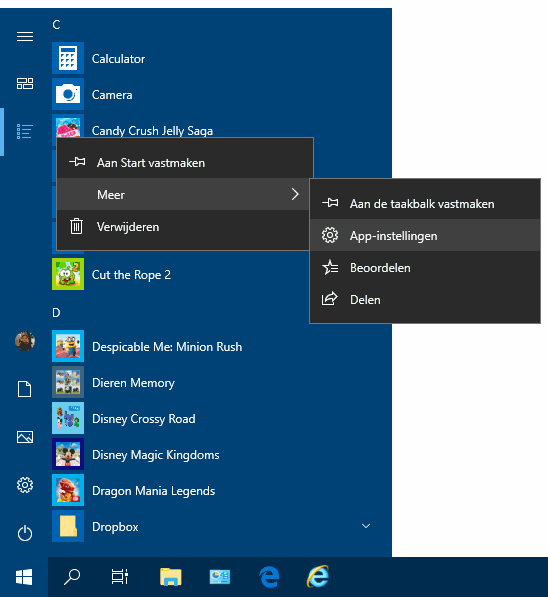Click the pin icon beside Aan Start vastmaken
548x597 pixels.
pyautogui.click(x=77, y=162)
